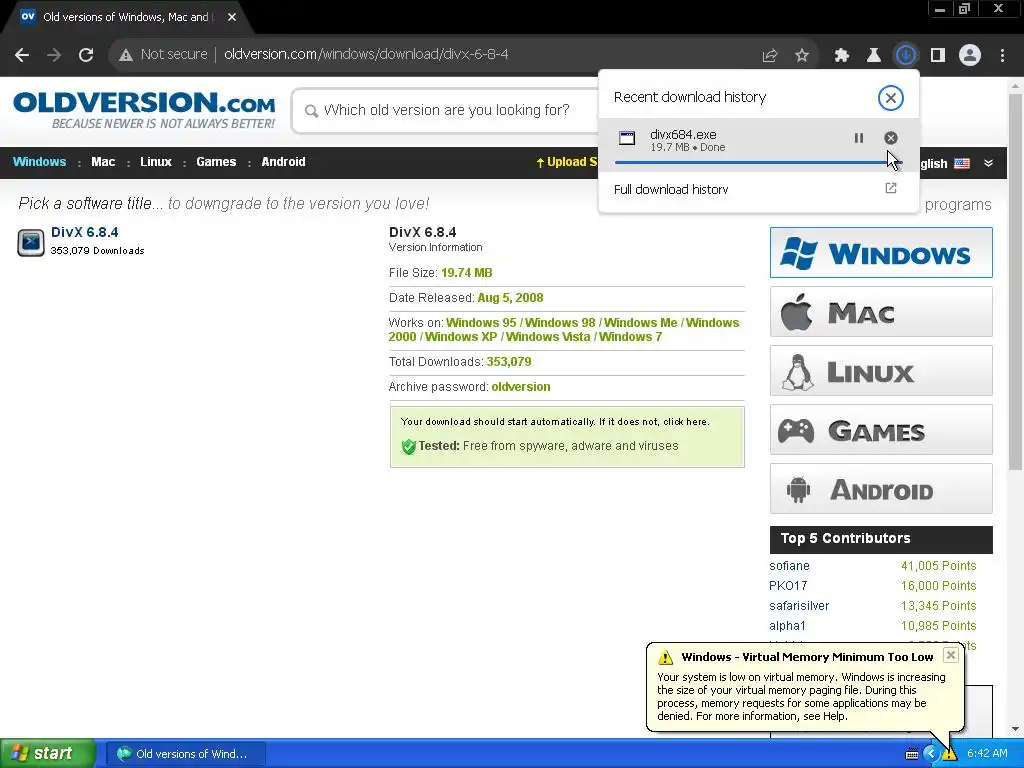Click the Aug 5, 2008 release date
Viewport: 1024px width, 768px height.
(x=510, y=298)
